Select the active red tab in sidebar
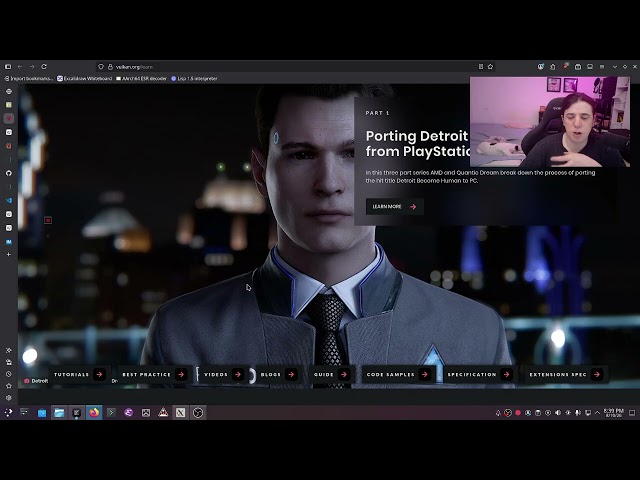This screenshot has width=640, height=480. coord(9,118)
